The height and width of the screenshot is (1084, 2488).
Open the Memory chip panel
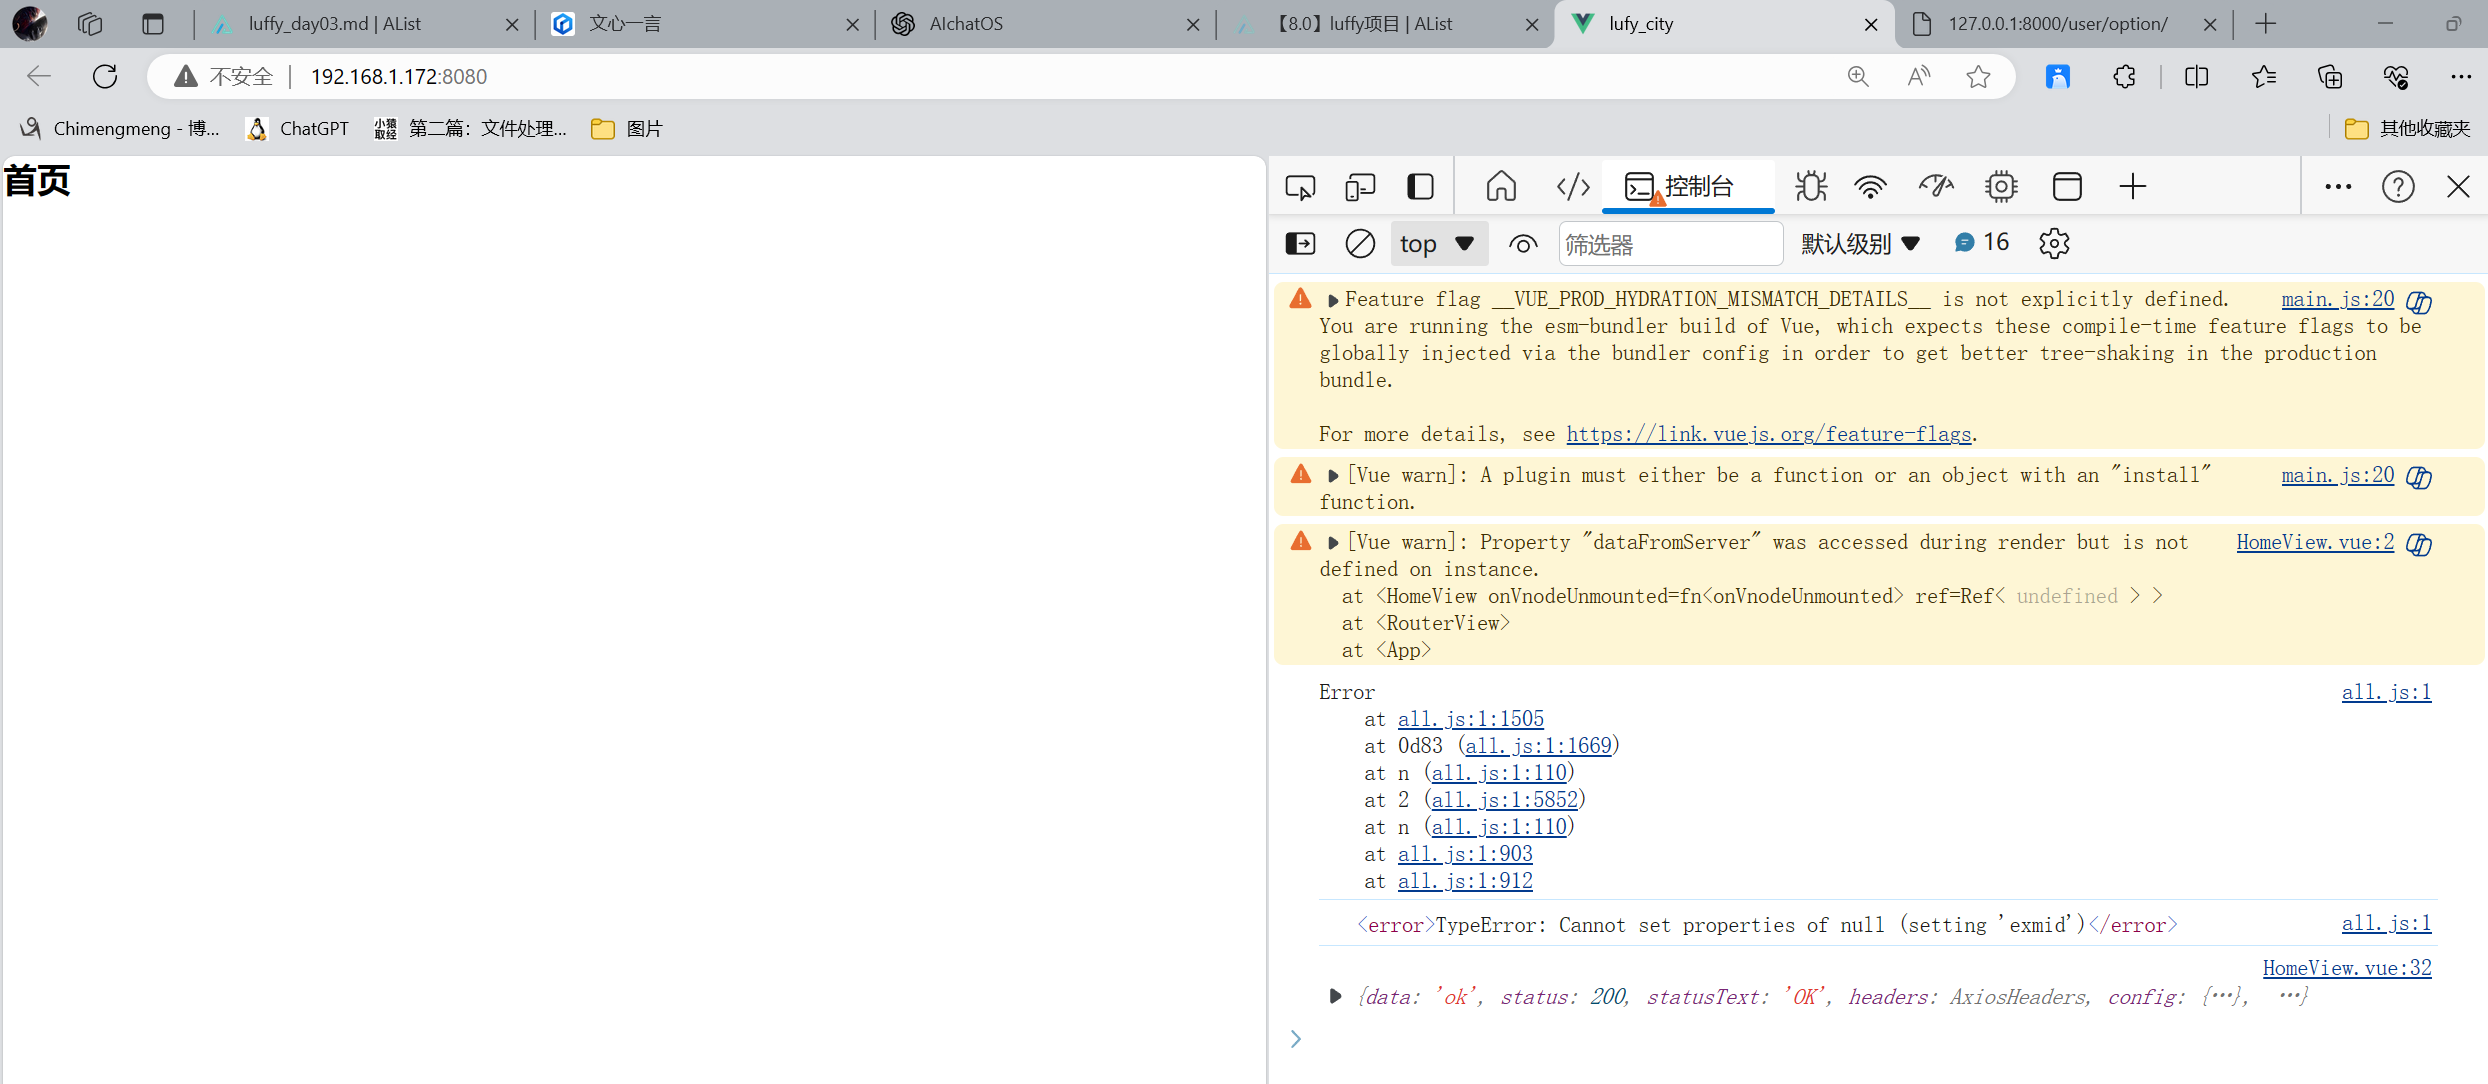(2001, 187)
